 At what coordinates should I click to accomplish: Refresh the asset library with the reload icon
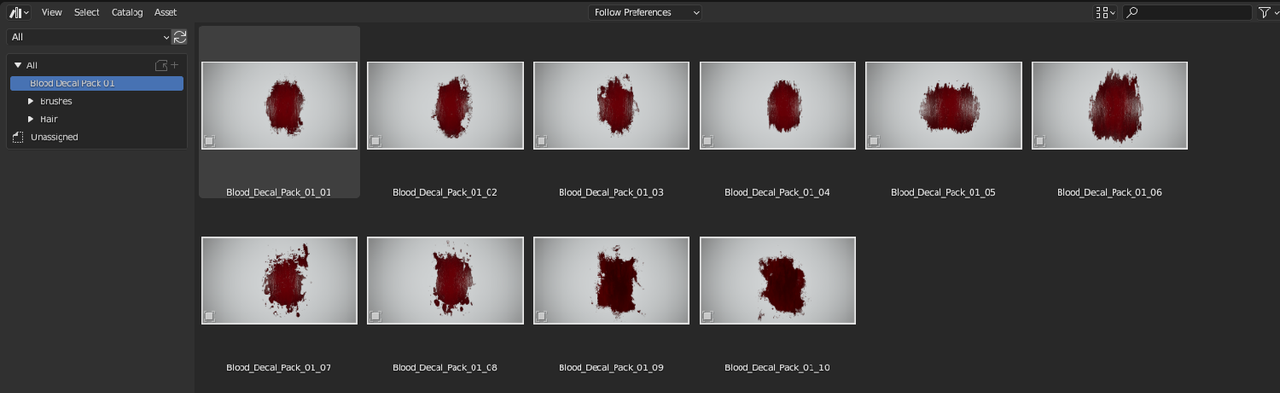(180, 37)
